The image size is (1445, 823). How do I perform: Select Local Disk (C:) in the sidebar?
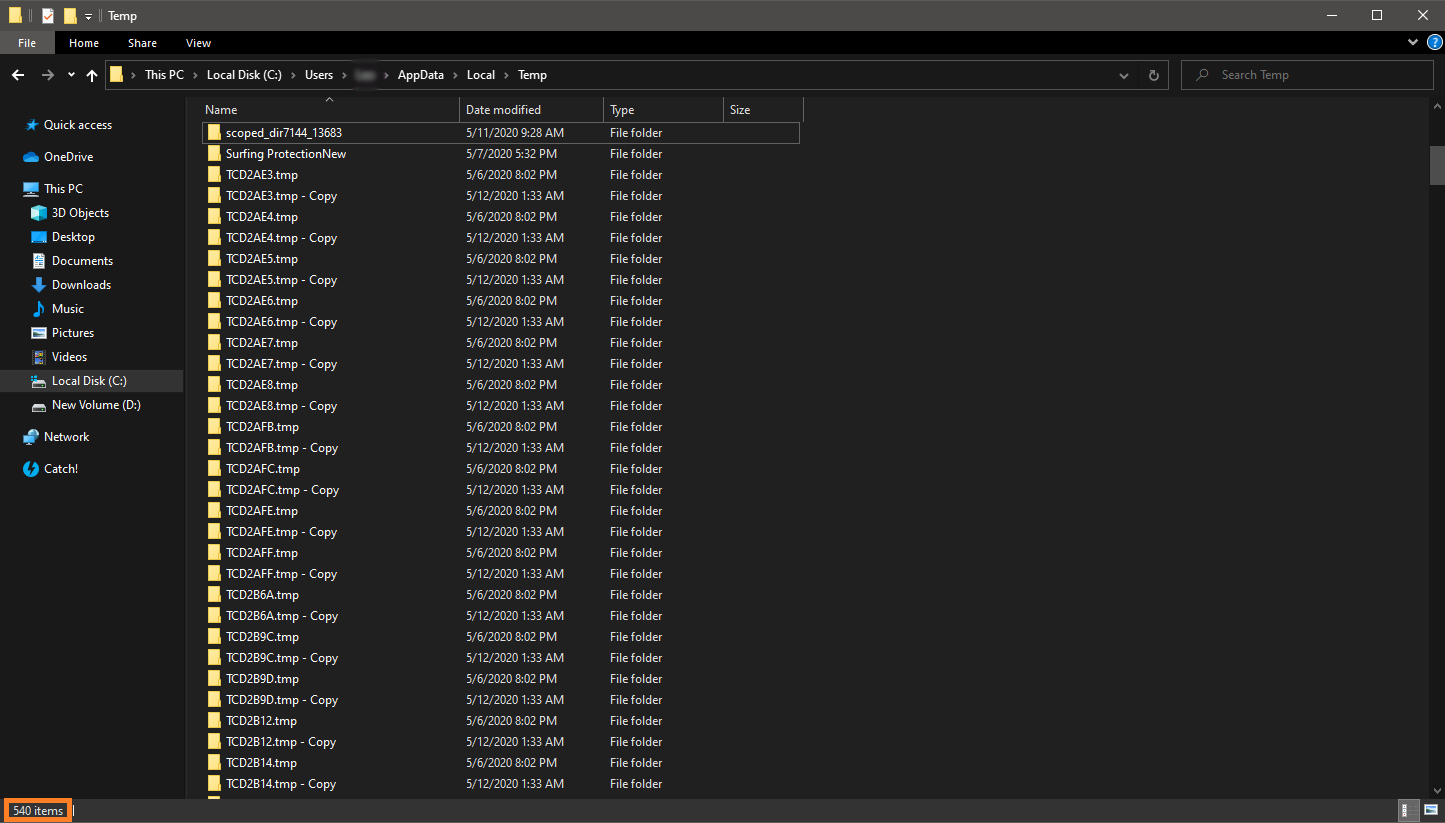point(89,381)
